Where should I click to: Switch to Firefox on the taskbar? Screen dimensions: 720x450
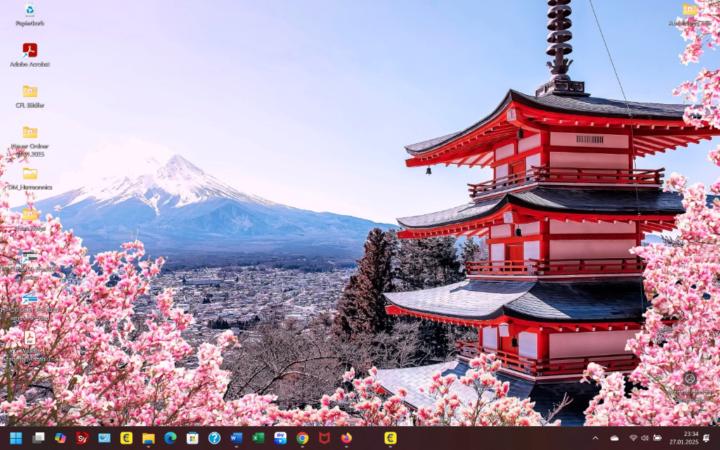(346, 438)
